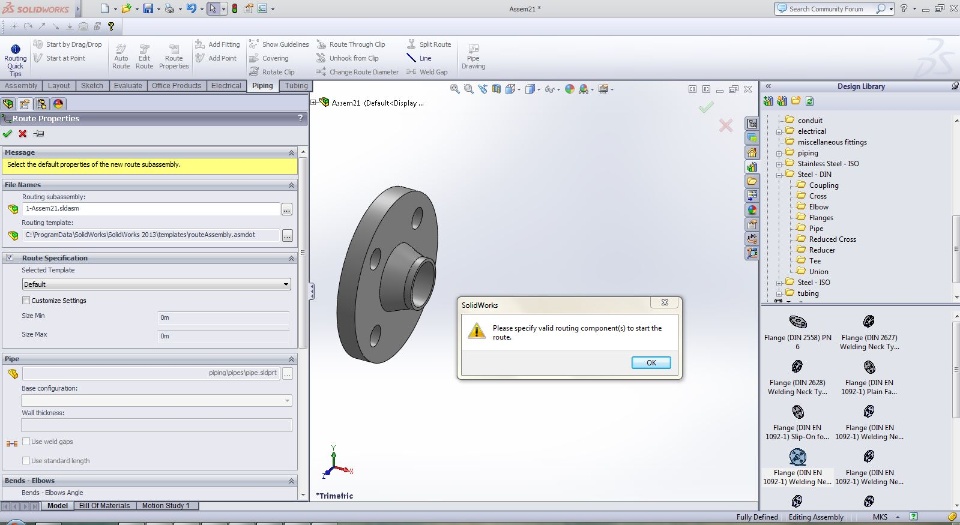Toggle the Route Specification checkbox

(9, 258)
